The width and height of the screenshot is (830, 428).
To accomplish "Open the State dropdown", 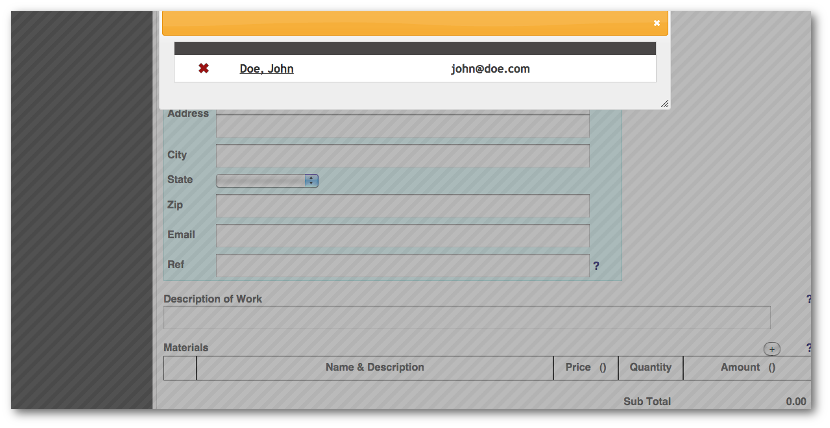I will click(267, 181).
